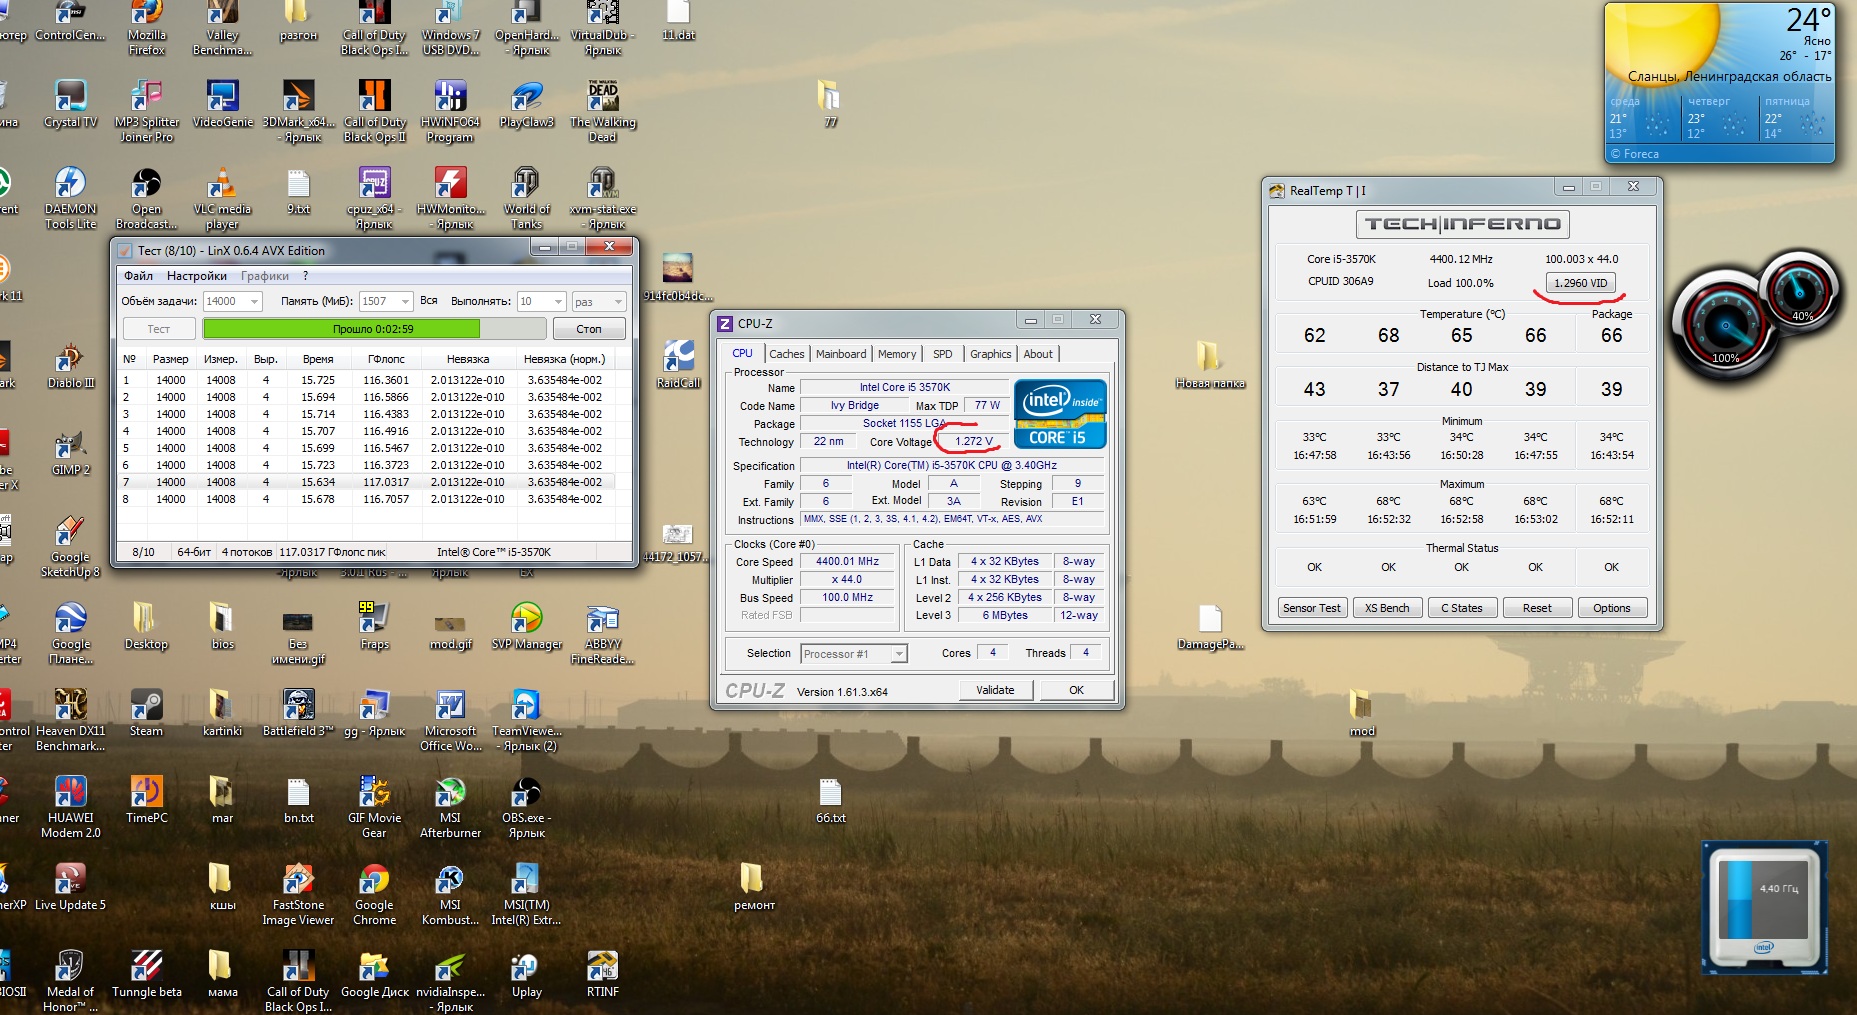Screen dimensions: 1857x1015
Task: Open the Steam desktop icon
Action: click(x=146, y=706)
